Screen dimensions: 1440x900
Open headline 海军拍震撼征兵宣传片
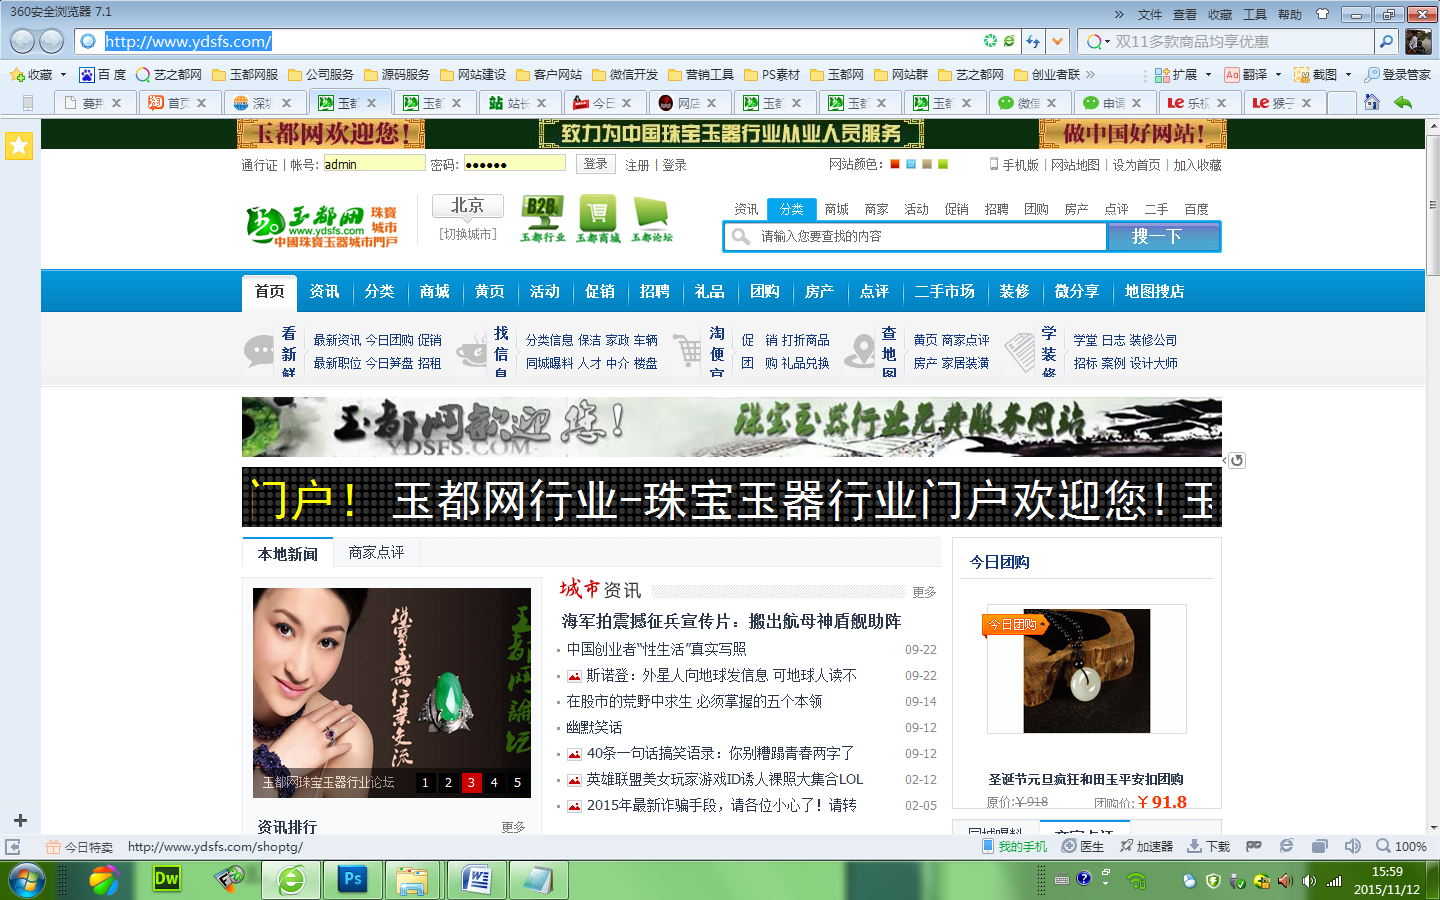(x=731, y=621)
